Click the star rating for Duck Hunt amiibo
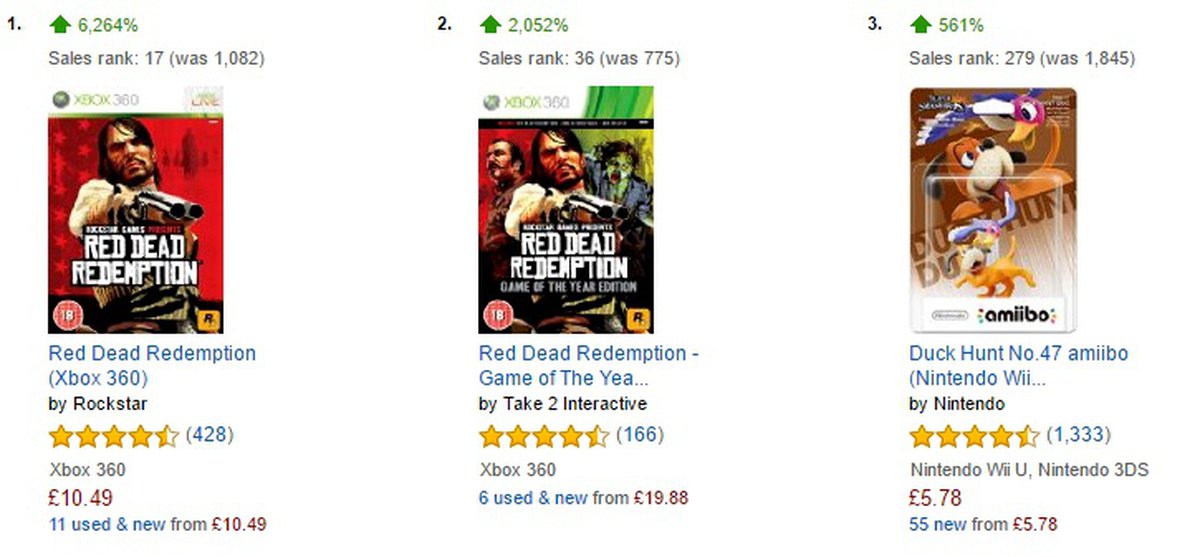 pos(974,436)
